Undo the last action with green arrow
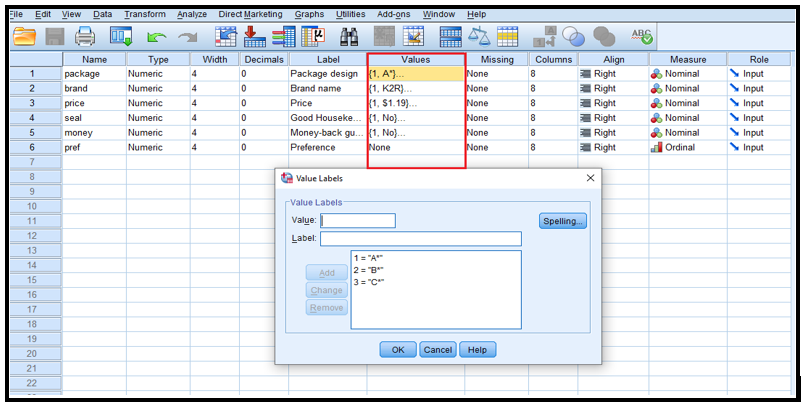 click(x=156, y=37)
